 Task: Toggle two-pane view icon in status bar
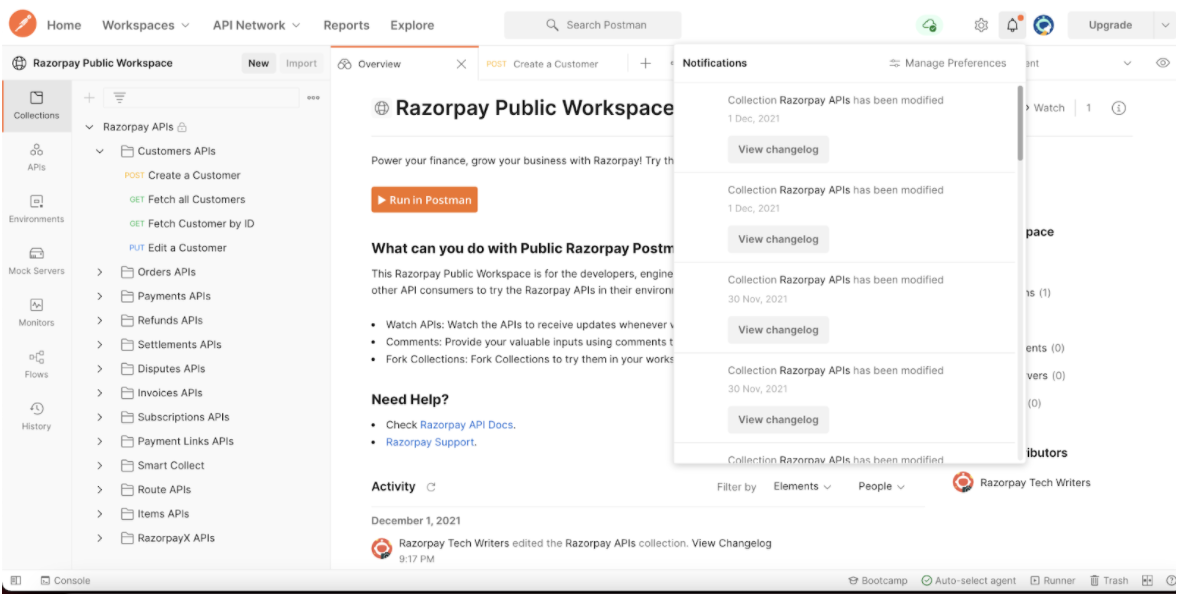pyautogui.click(x=1147, y=580)
